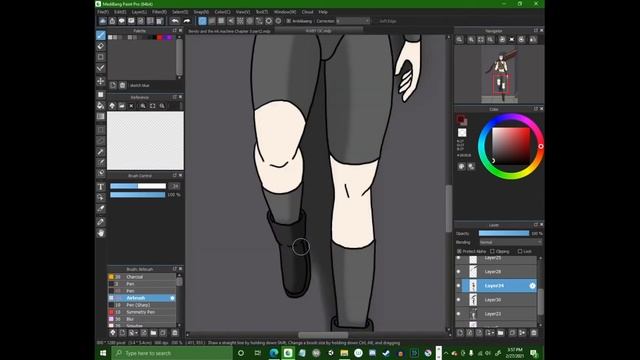Open the Layer(L) menu
640x360 pixels.
[139, 12]
